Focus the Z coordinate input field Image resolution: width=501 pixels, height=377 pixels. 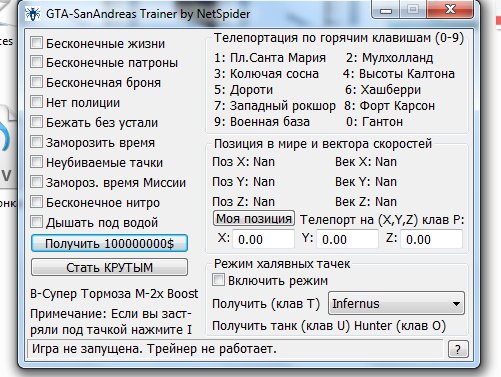431,239
